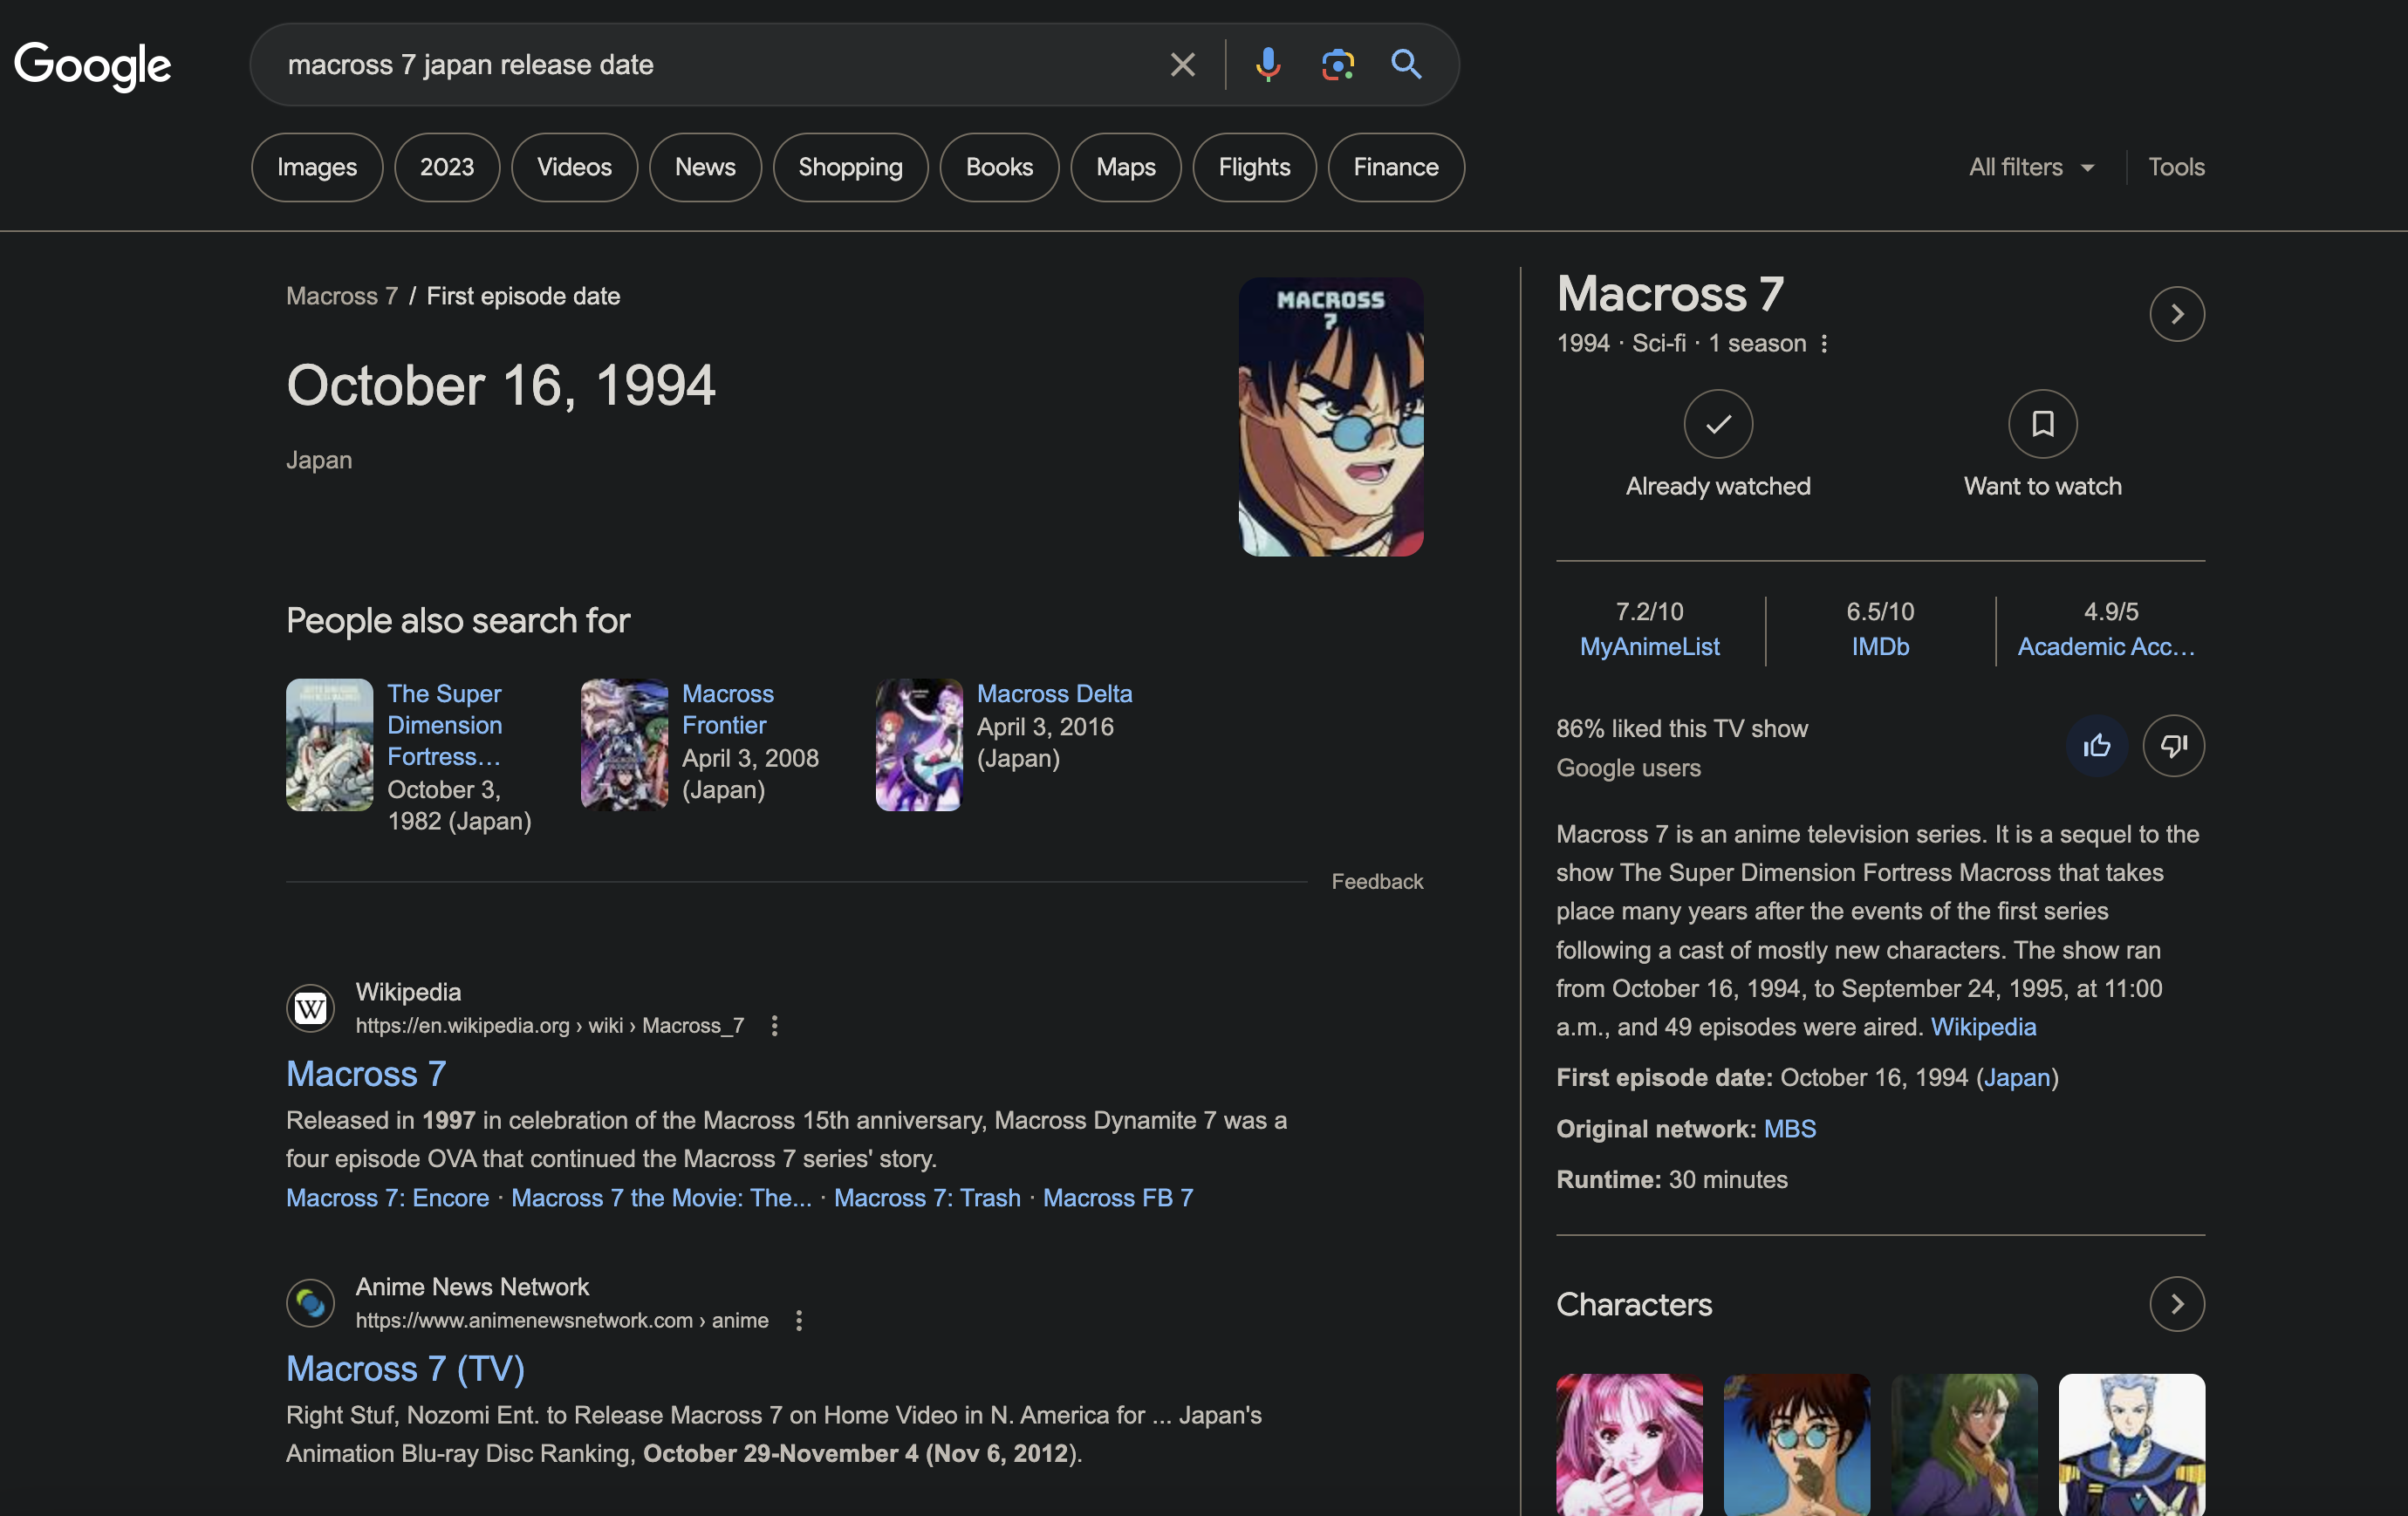Viewport: 2408px width, 1516px height.
Task: Open The Super Dimension Fortress link
Action: (444, 725)
